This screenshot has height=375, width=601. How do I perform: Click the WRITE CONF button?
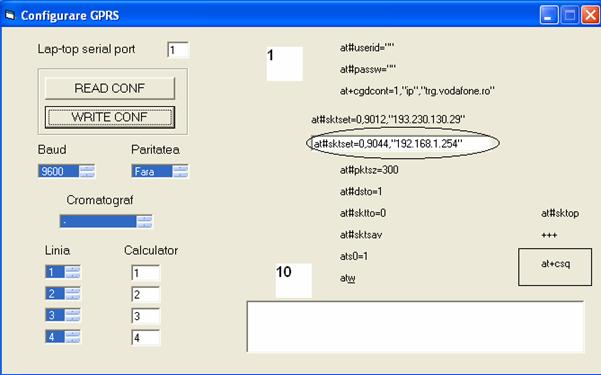click(x=110, y=117)
